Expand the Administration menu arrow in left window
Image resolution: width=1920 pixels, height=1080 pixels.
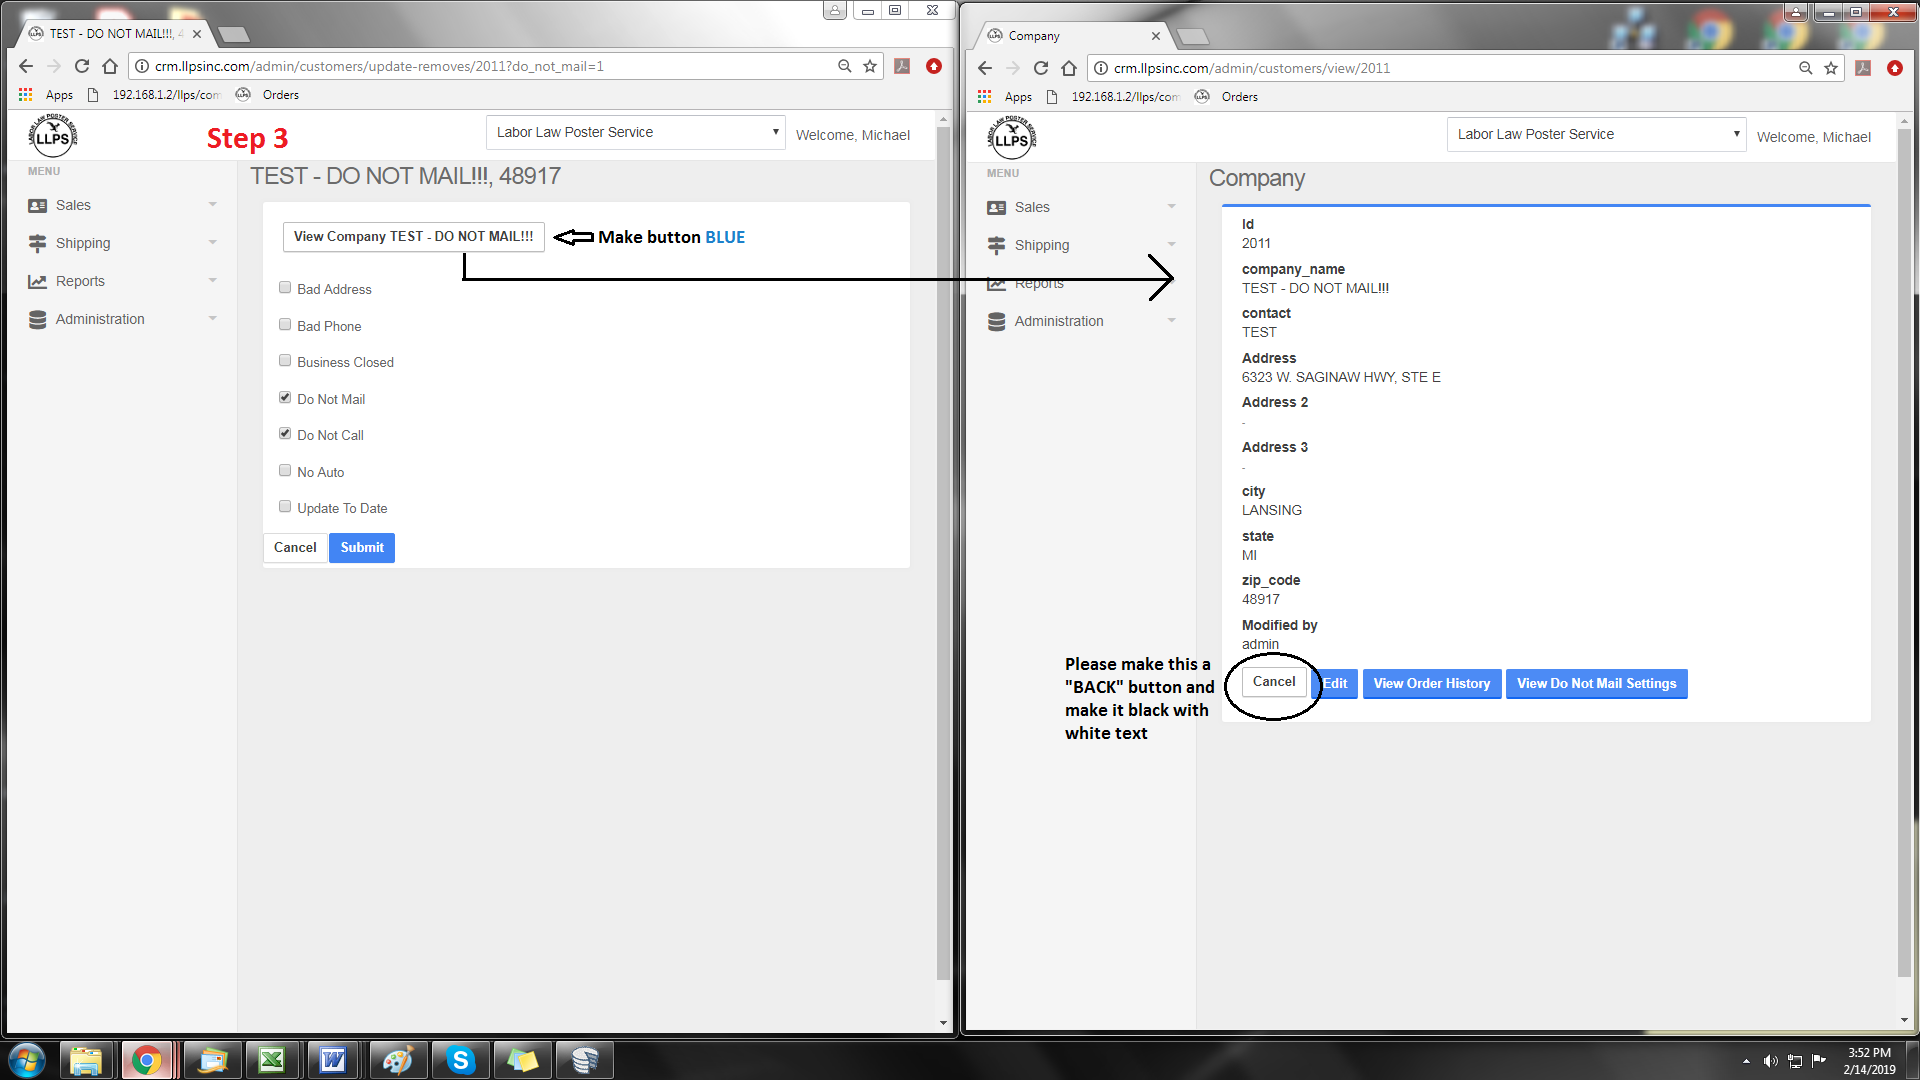[212, 319]
